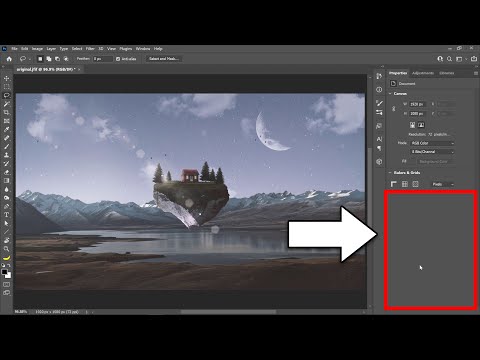
Task: Open the Properties panel options menu
Action: [x=476, y=73]
